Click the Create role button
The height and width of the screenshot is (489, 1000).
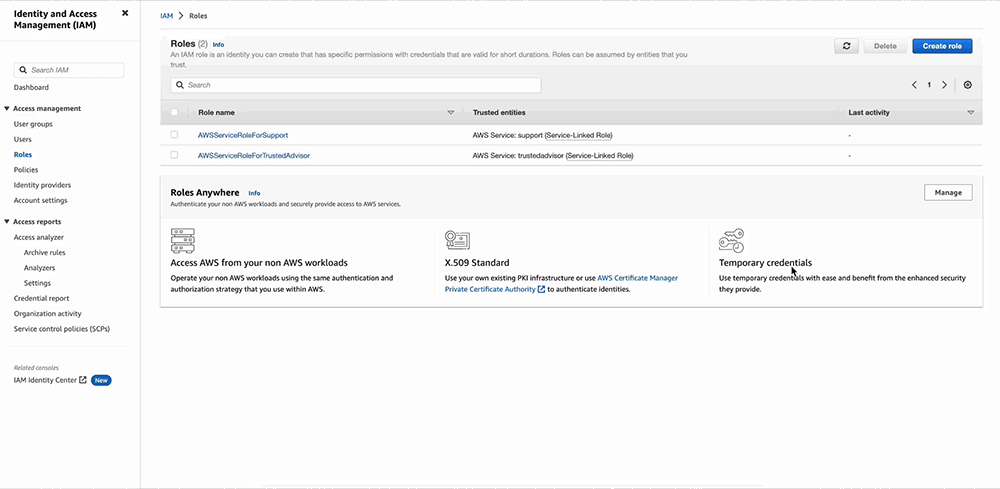point(942,46)
